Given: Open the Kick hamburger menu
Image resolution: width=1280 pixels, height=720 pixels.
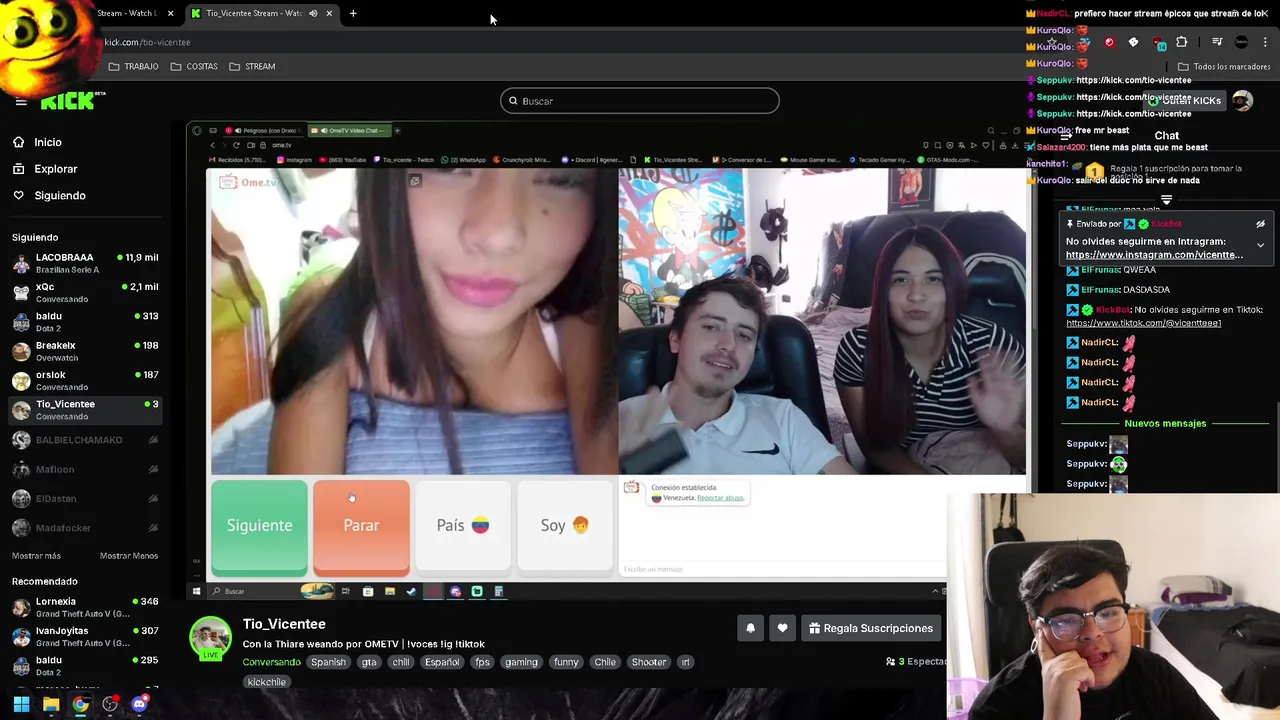Looking at the screenshot, I should tap(20, 101).
